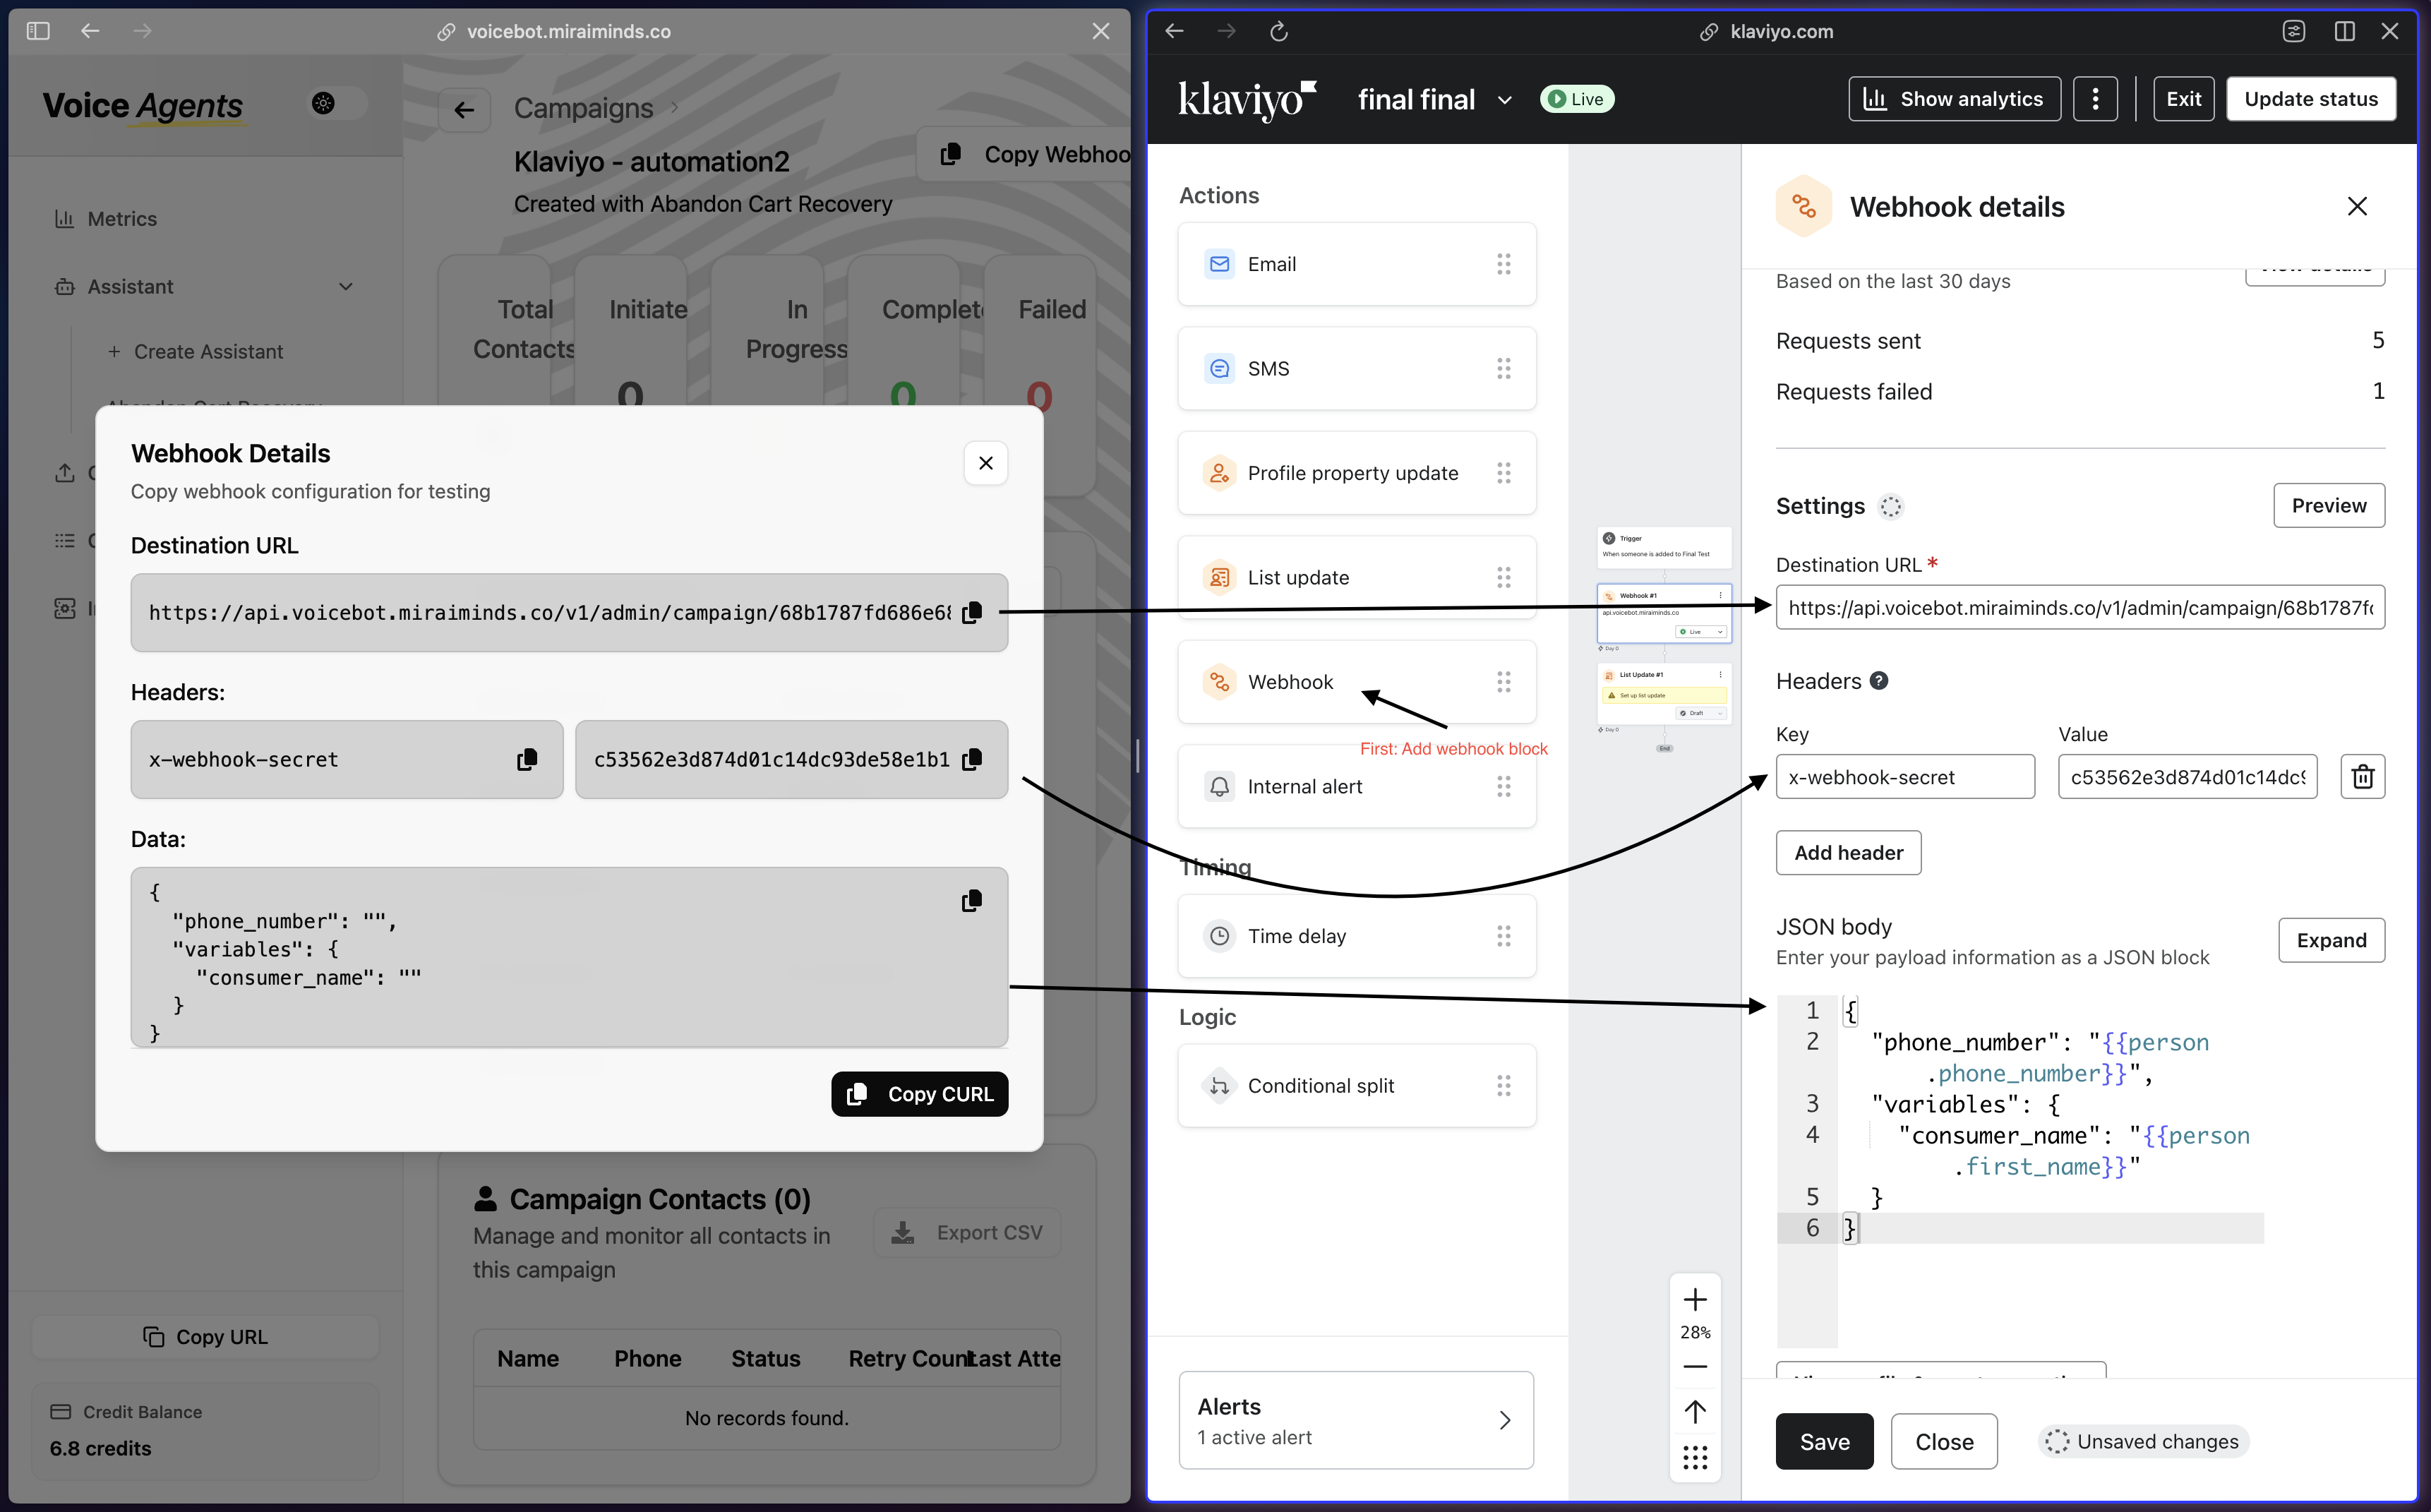This screenshot has height=1512, width=2431.
Task: Delete the header row using the trash icon
Action: pyautogui.click(x=2363, y=776)
